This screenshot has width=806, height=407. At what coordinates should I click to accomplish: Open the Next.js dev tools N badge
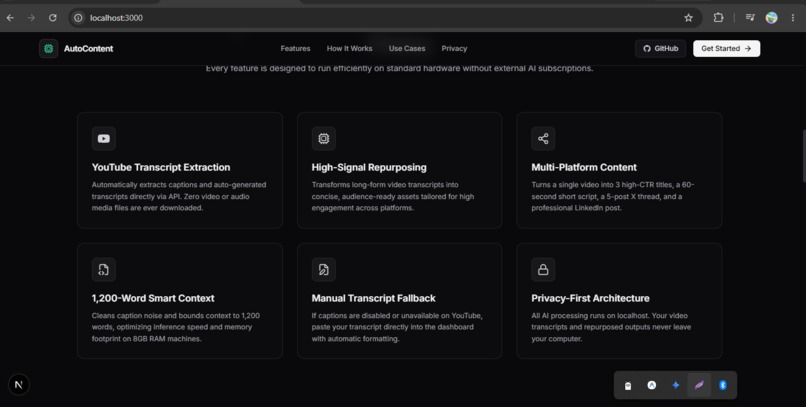(19, 384)
